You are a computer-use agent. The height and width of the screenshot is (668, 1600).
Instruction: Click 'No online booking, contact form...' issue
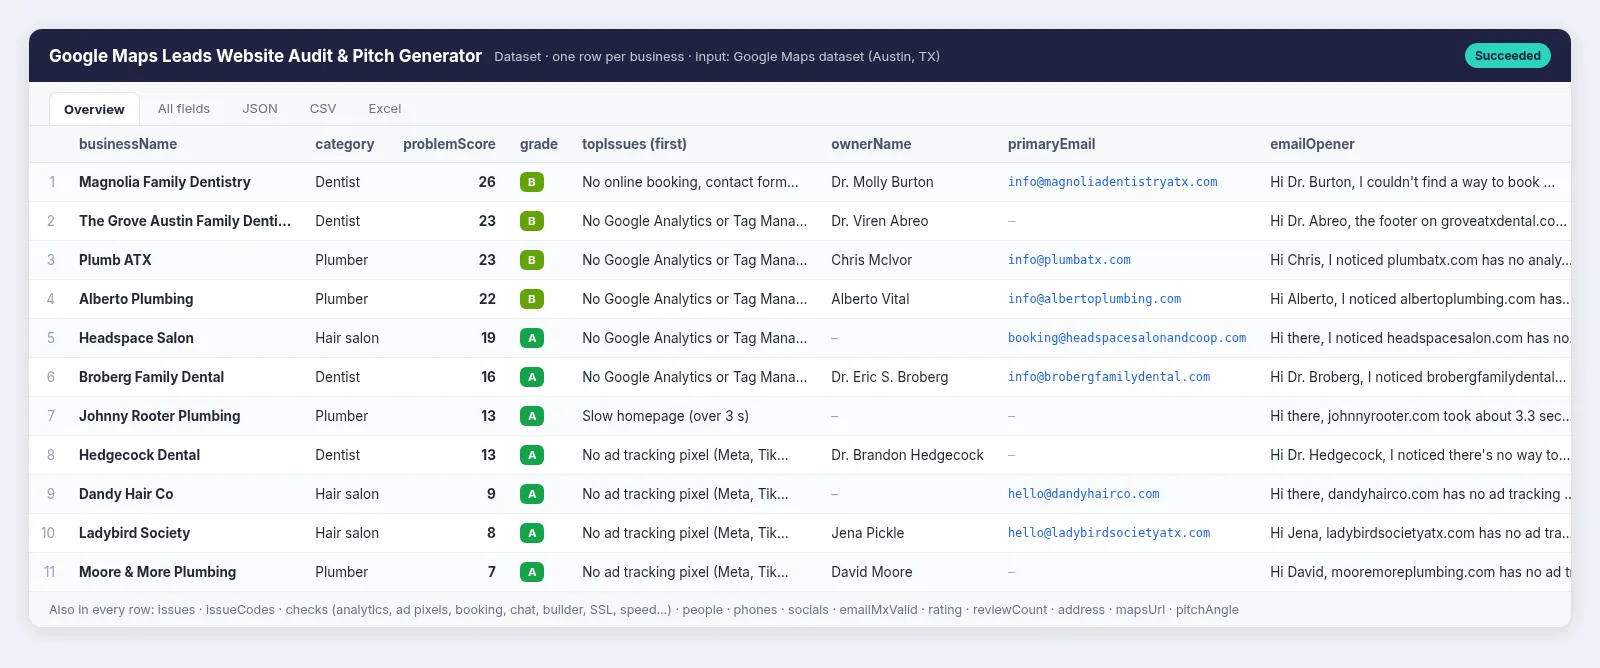690,182
